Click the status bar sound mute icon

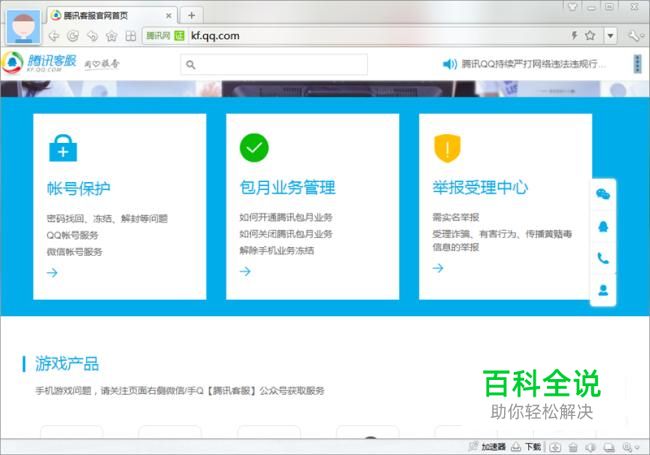(x=590, y=447)
